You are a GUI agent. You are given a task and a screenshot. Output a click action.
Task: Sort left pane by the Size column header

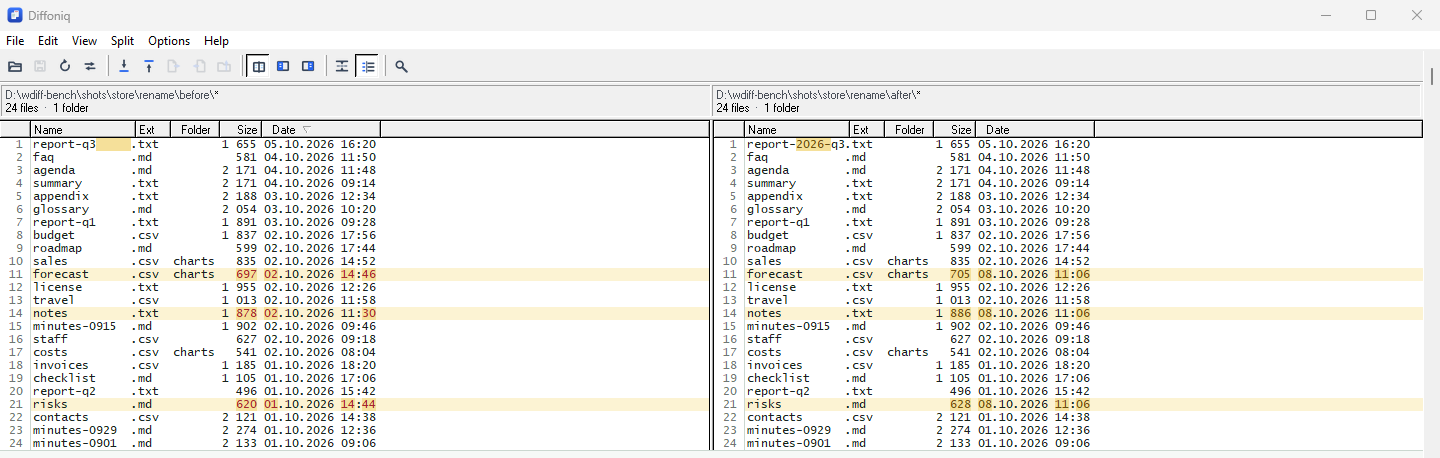tap(242, 129)
